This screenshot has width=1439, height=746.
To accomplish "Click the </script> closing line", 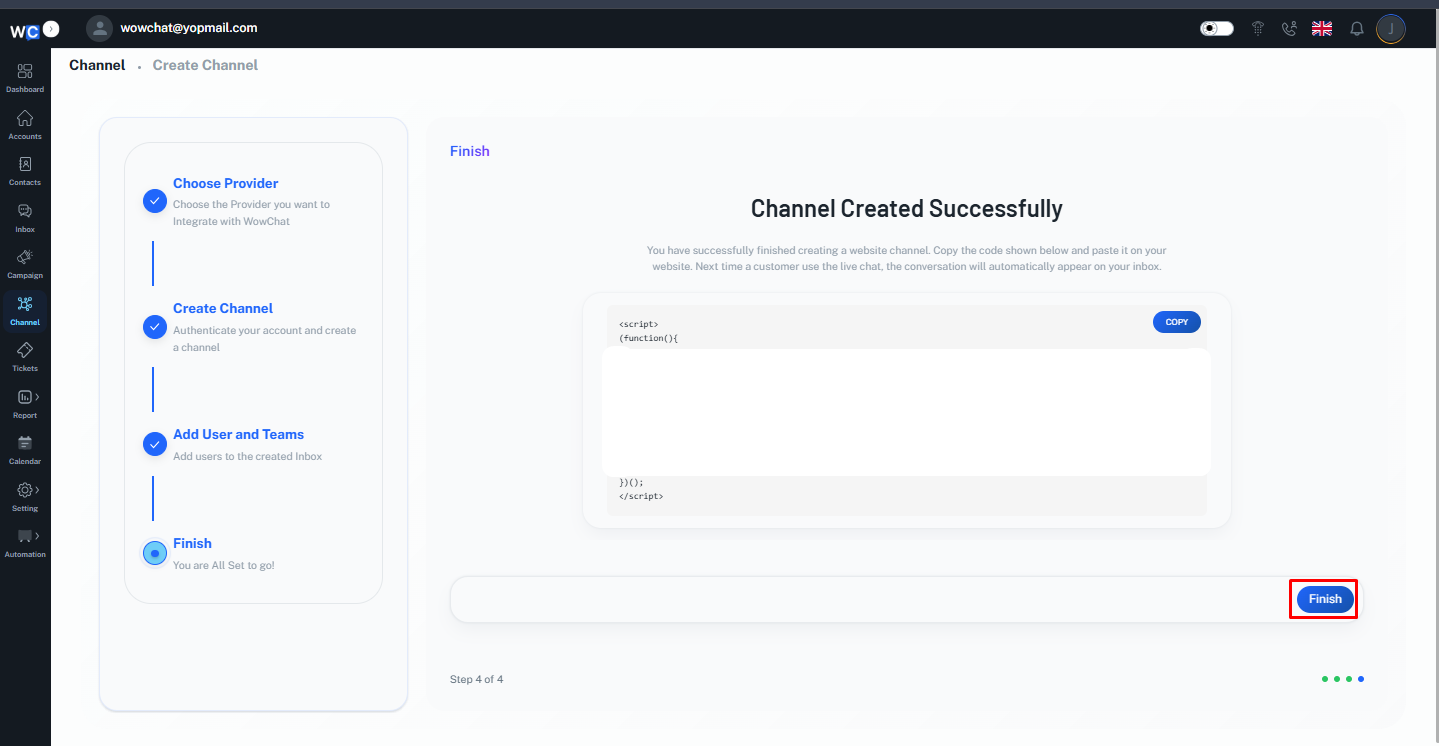I will 641,496.
